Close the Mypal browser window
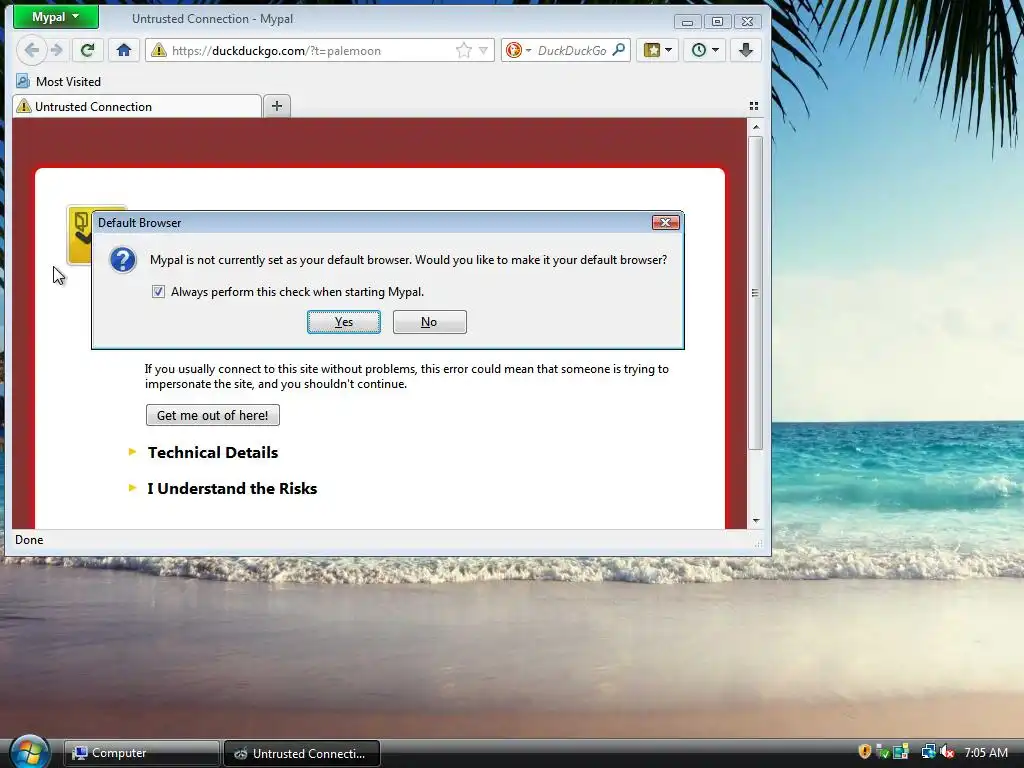This screenshot has height=768, width=1024. point(747,22)
